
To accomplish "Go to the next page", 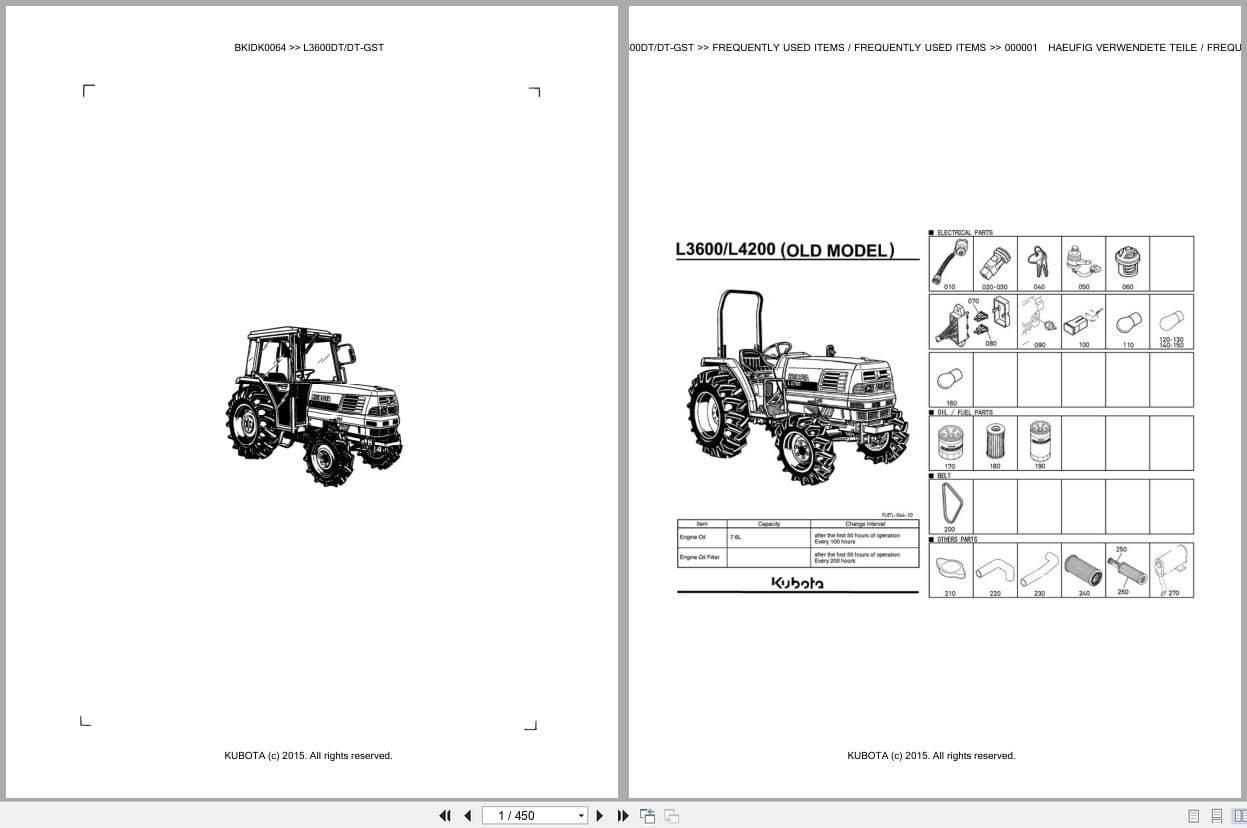I will coord(600,816).
